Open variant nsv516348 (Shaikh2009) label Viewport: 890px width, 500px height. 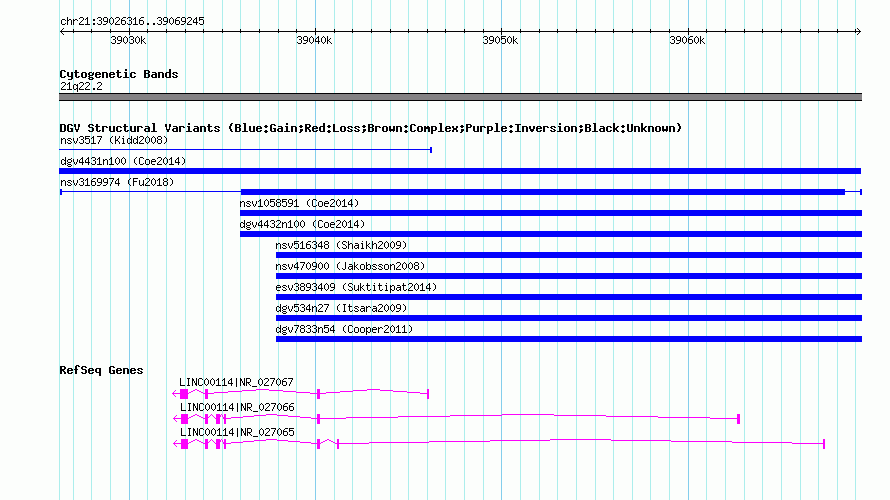pyautogui.click(x=341, y=245)
